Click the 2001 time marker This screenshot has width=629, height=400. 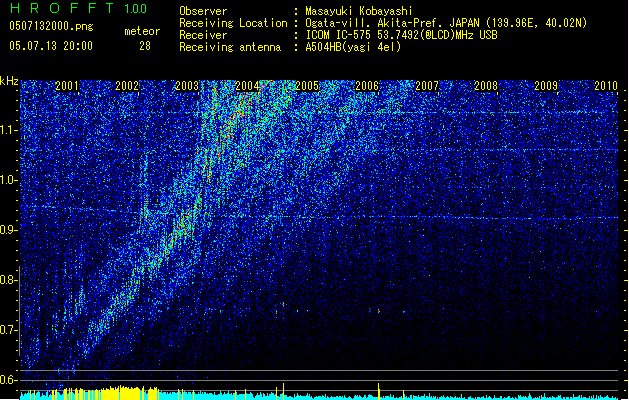[x=67, y=85]
